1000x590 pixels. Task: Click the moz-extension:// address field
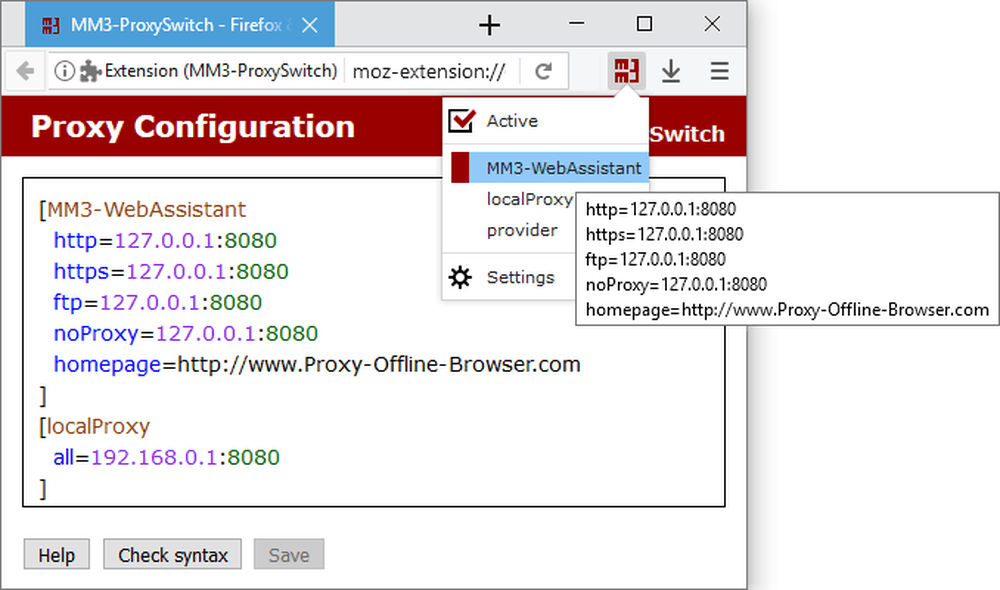coord(431,71)
